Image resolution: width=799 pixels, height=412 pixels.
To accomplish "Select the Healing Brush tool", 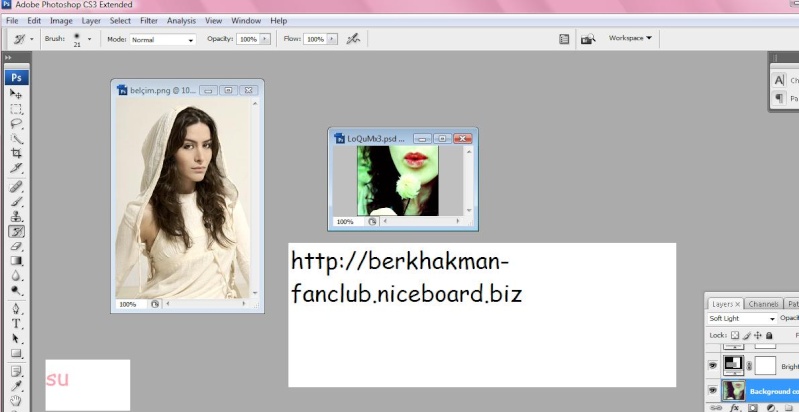I will click(x=16, y=187).
